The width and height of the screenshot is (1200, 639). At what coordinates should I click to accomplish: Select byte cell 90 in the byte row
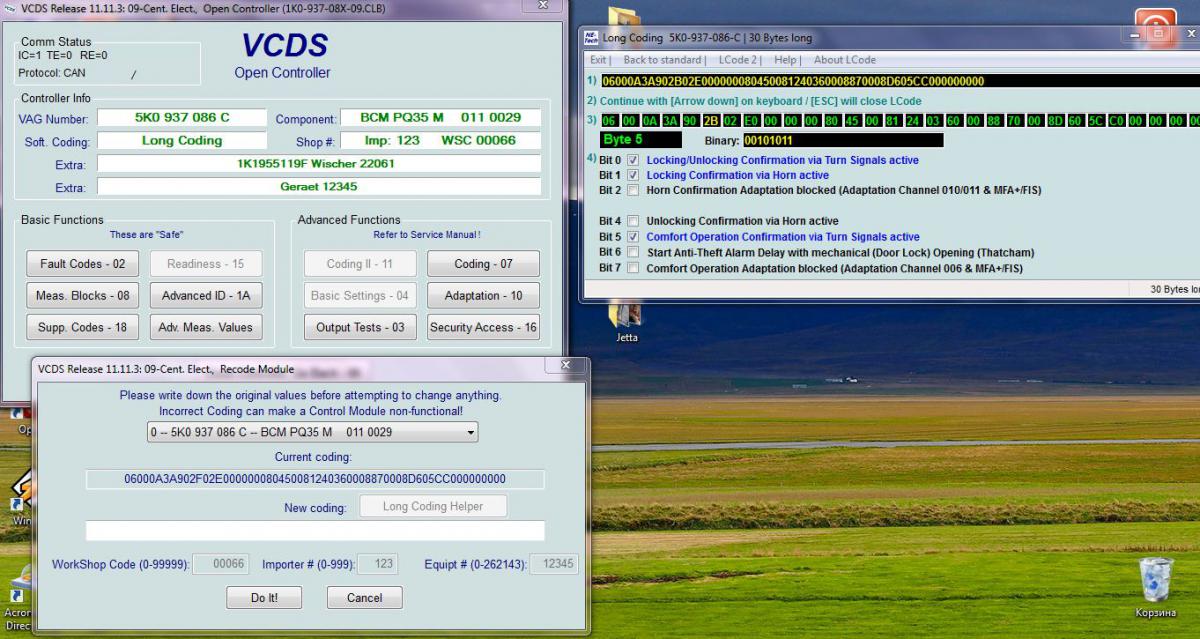690,121
